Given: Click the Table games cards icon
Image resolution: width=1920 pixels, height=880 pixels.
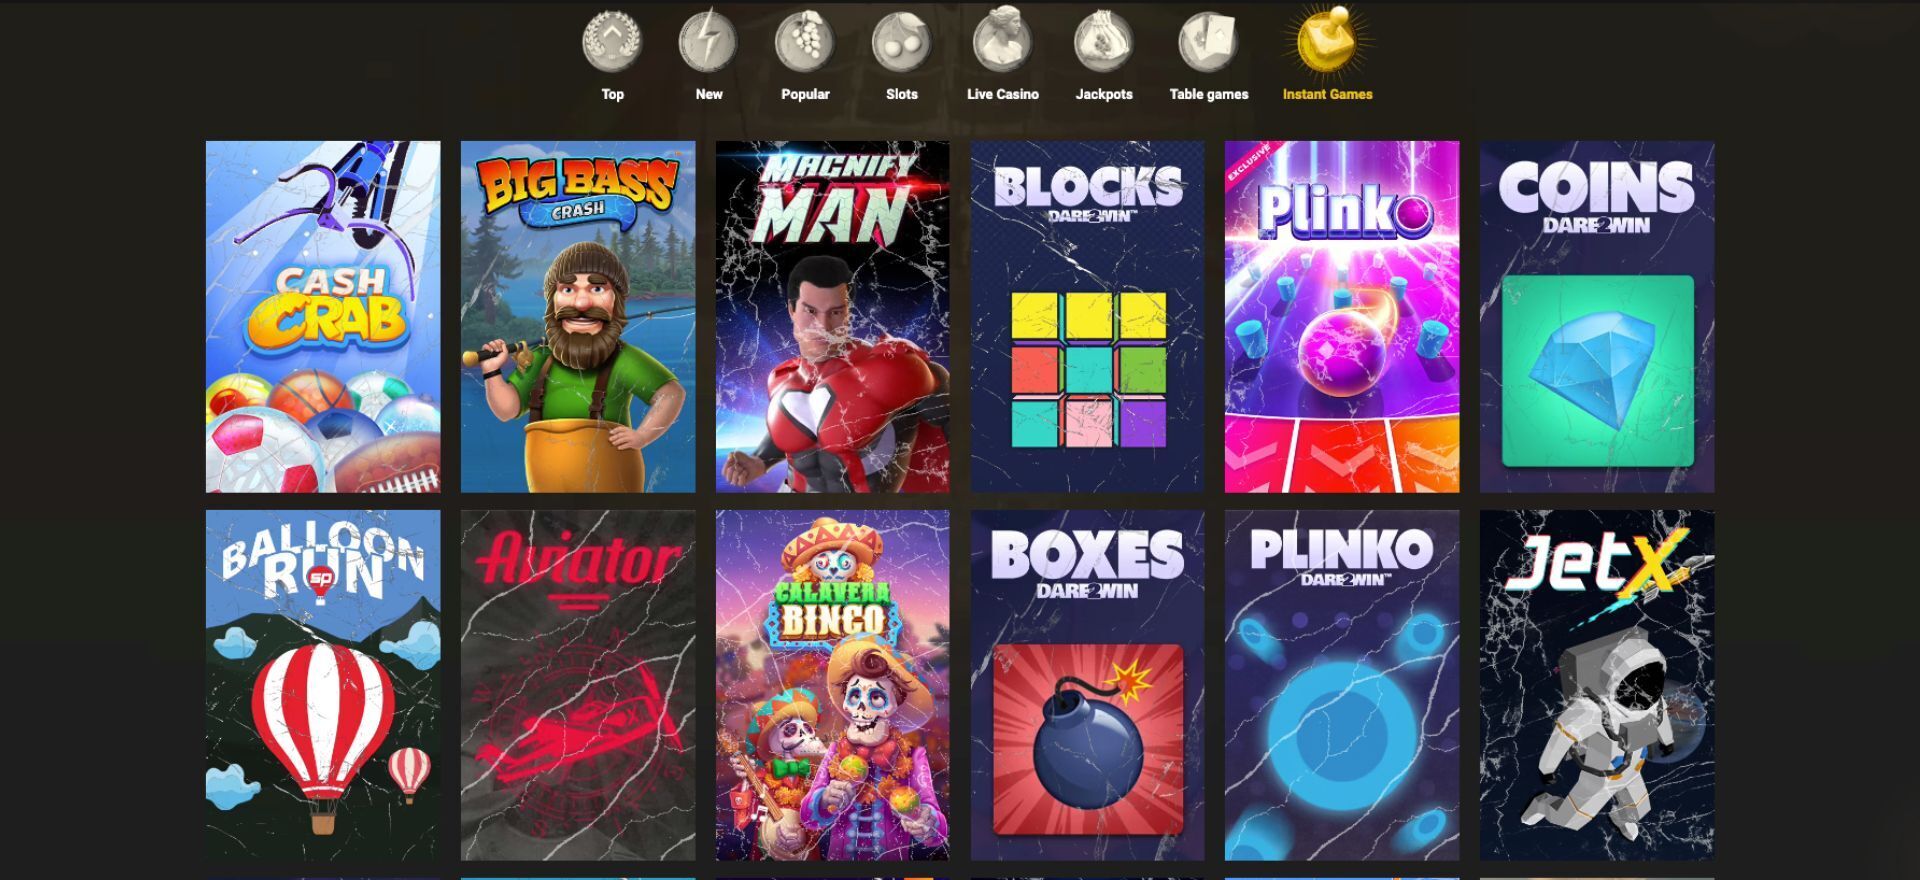Looking at the screenshot, I should tap(1208, 41).
